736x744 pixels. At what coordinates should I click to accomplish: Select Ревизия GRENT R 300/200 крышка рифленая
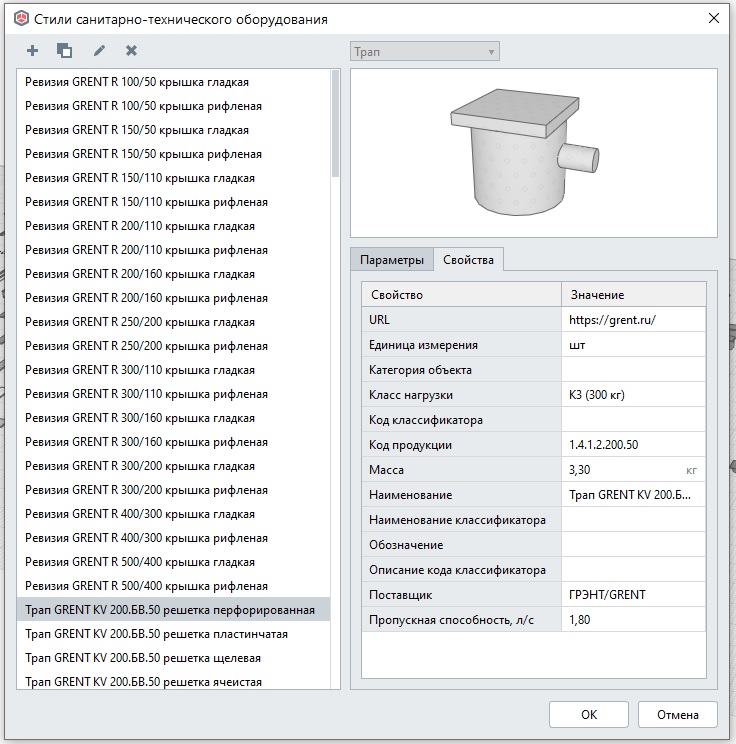pyautogui.click(x=174, y=490)
